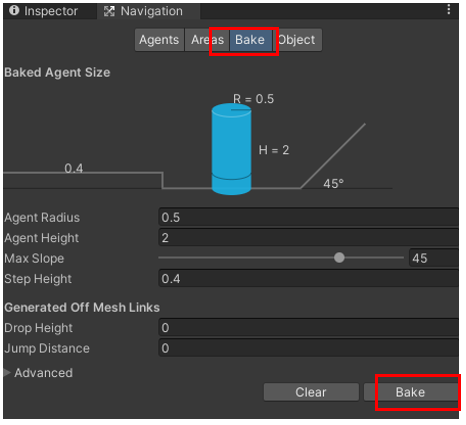Image resolution: width=466 pixels, height=425 pixels.
Task: Click the Step Height input field
Action: 309,278
